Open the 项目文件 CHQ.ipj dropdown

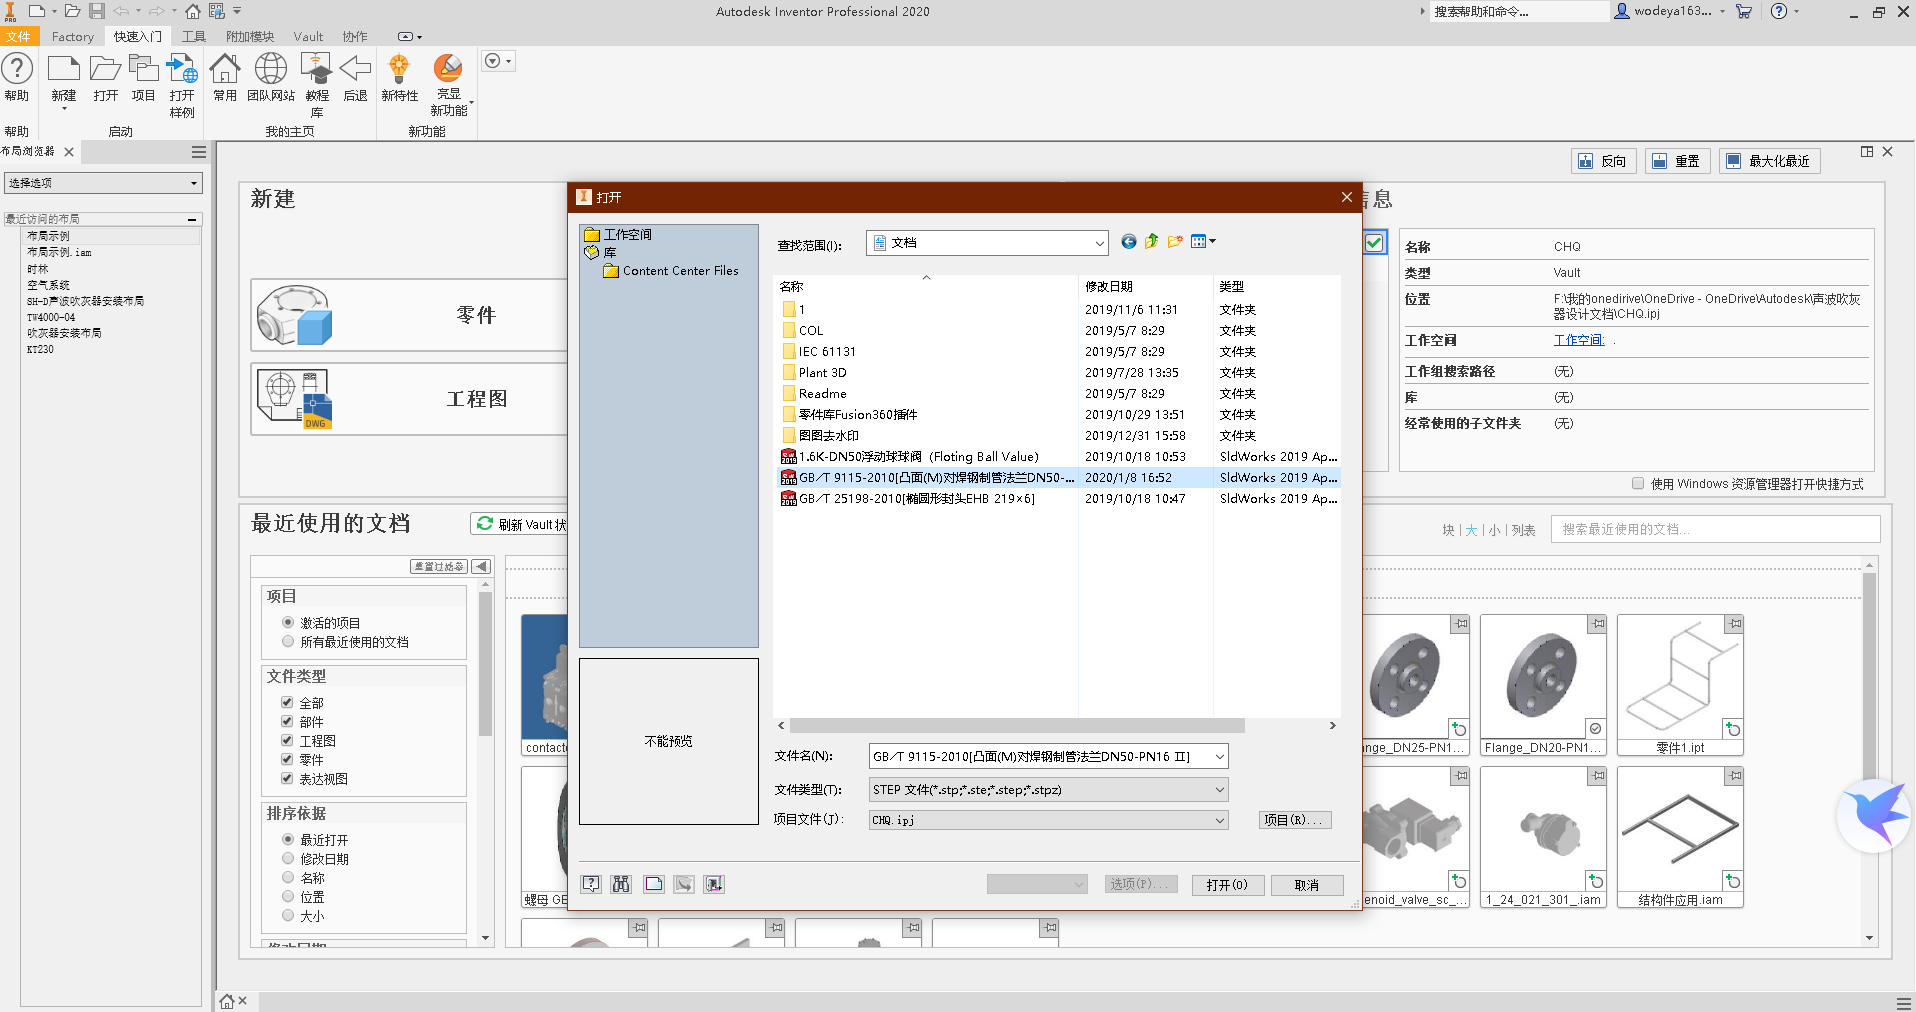pyautogui.click(x=1219, y=820)
